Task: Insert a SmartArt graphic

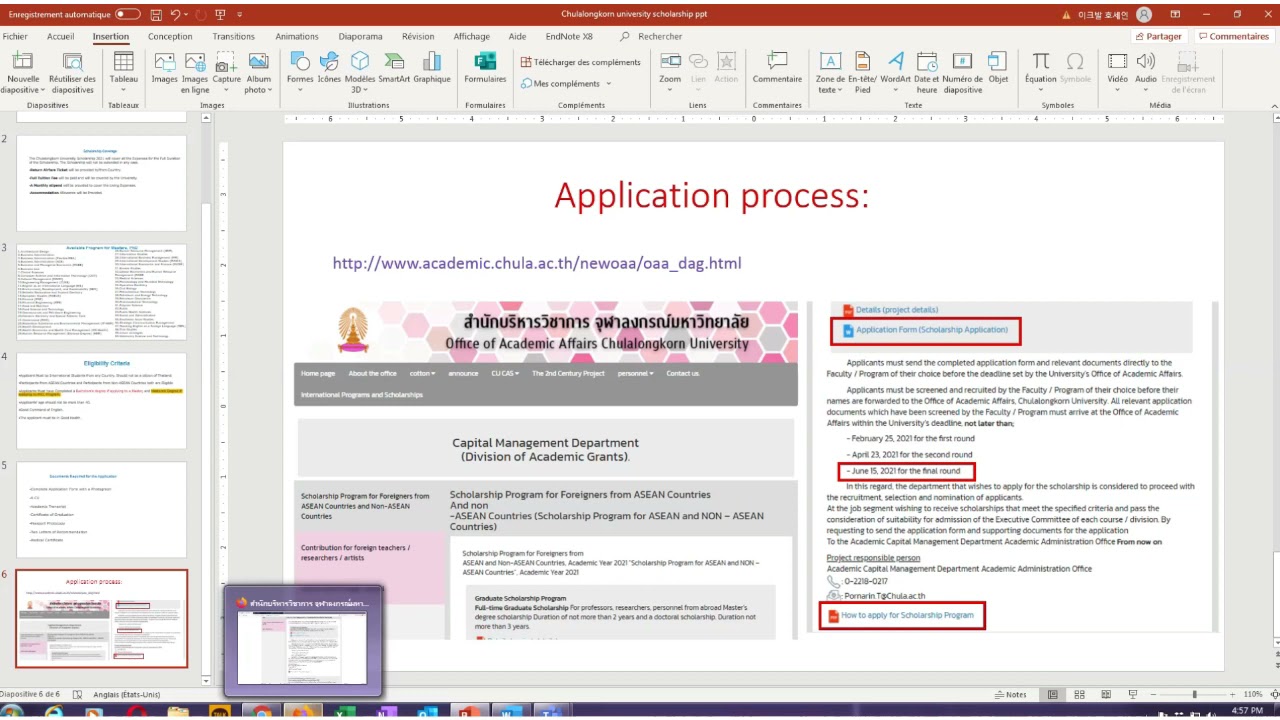Action: coord(394,68)
